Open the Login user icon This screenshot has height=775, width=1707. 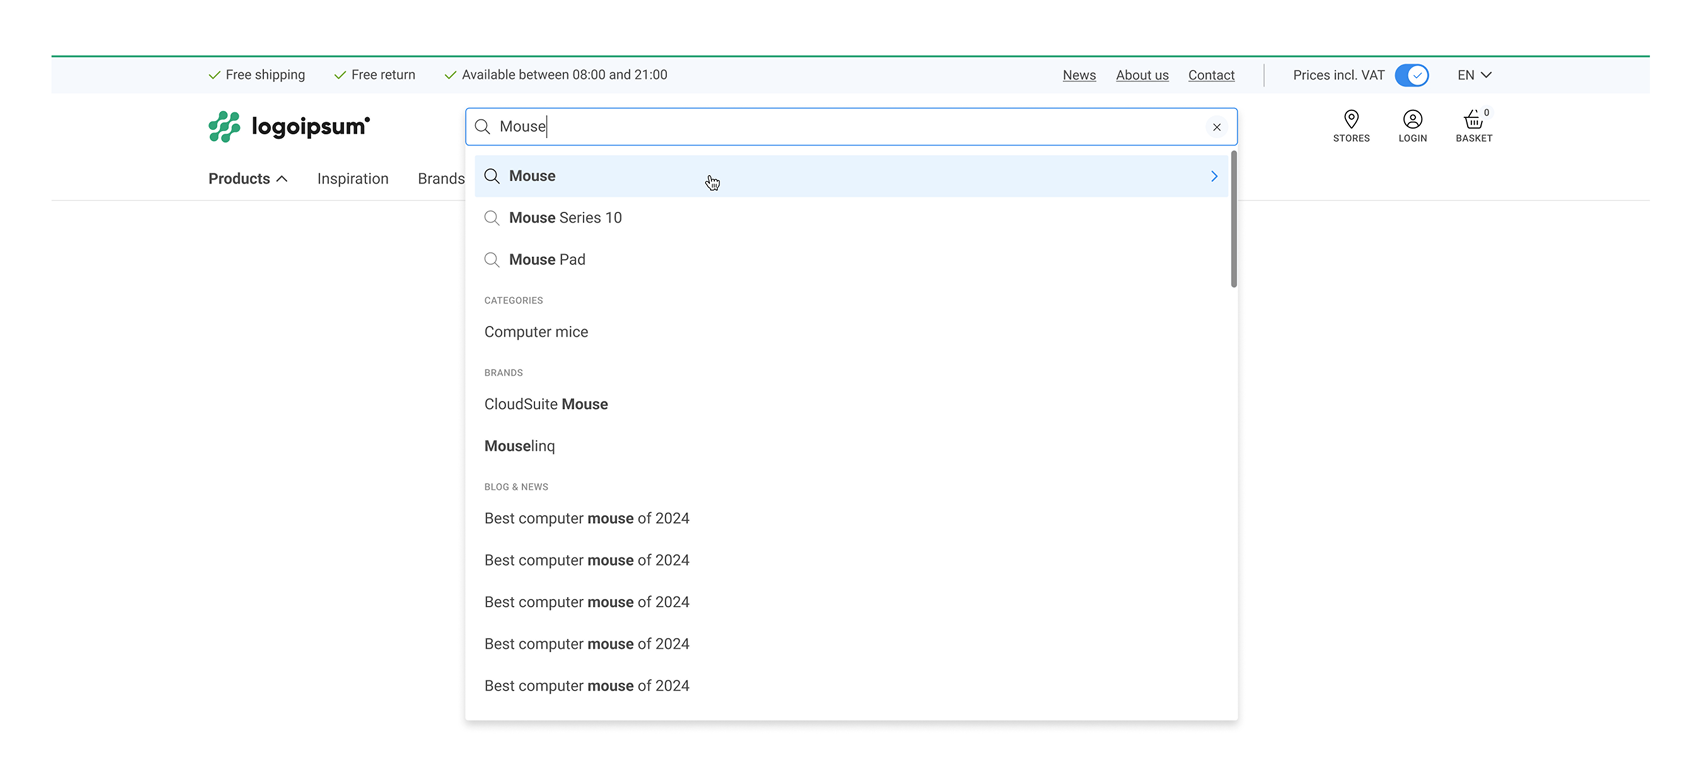point(1412,120)
